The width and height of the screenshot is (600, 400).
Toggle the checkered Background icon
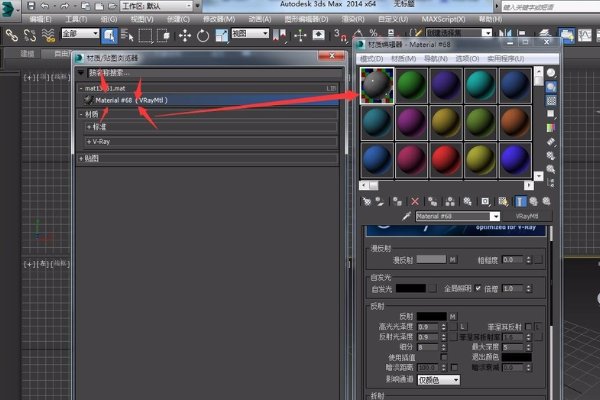pos(551,101)
